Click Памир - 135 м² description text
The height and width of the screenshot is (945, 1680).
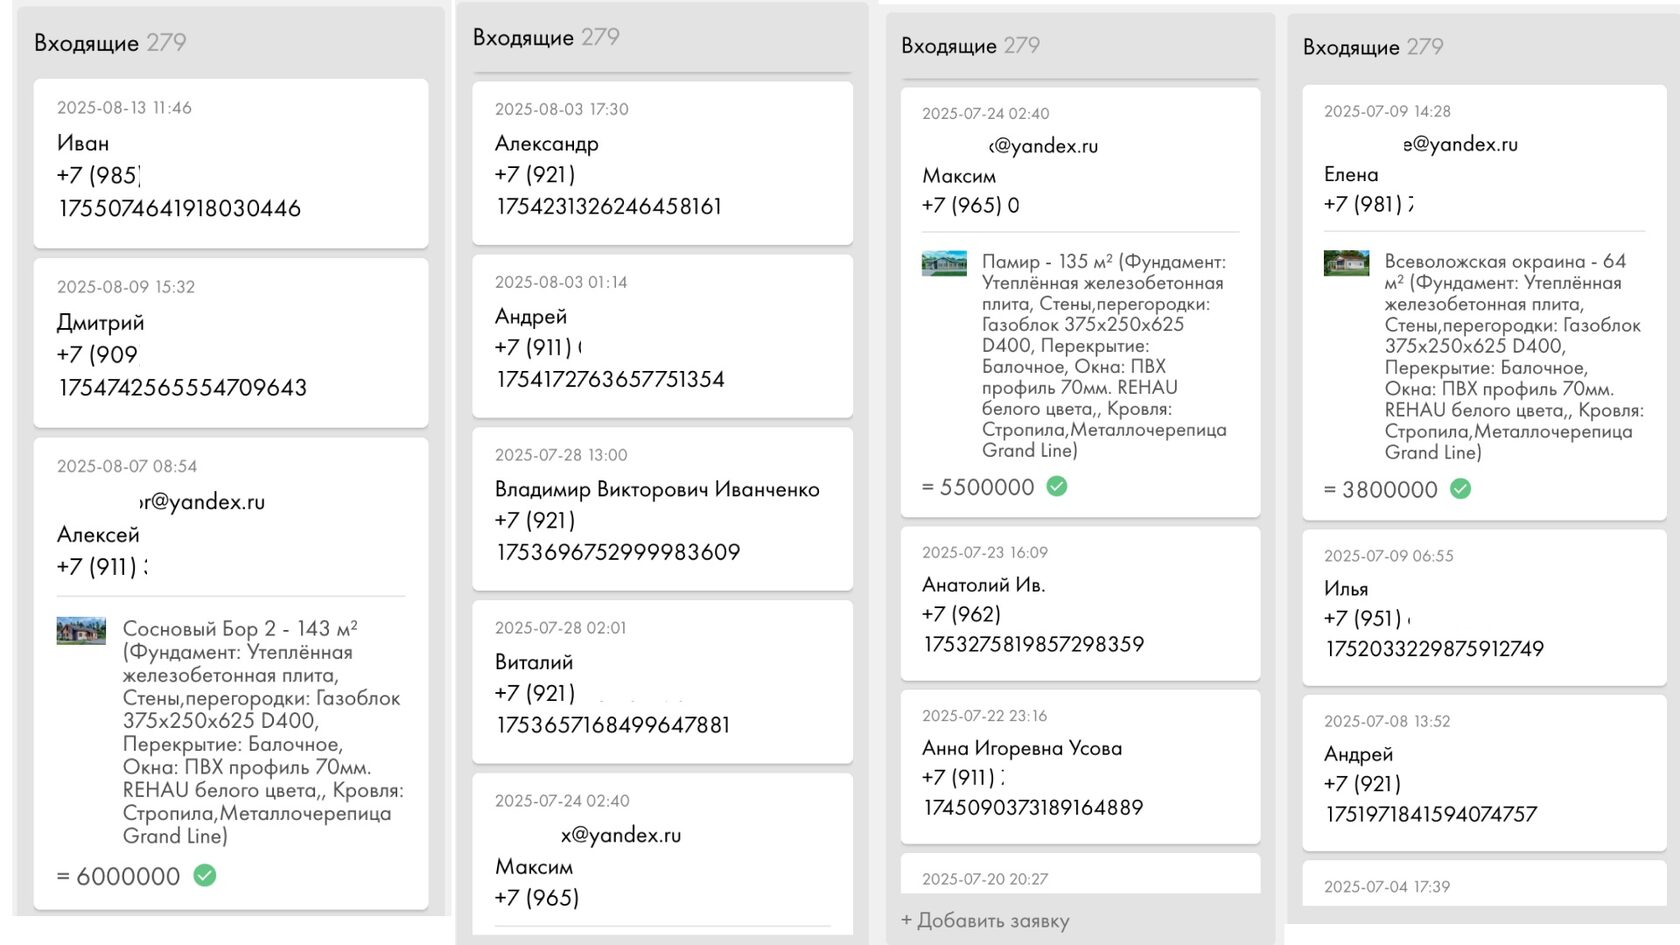click(x=1105, y=356)
